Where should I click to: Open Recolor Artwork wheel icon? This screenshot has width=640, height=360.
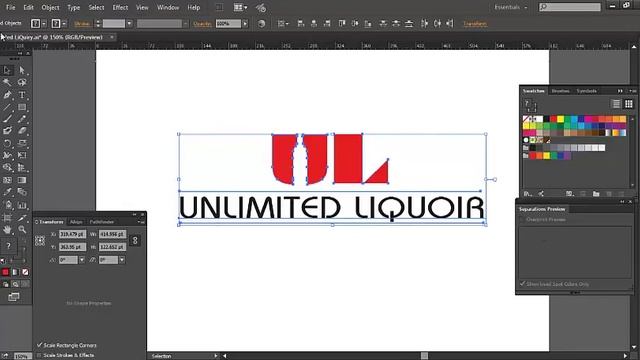pyautogui.click(x=261, y=24)
